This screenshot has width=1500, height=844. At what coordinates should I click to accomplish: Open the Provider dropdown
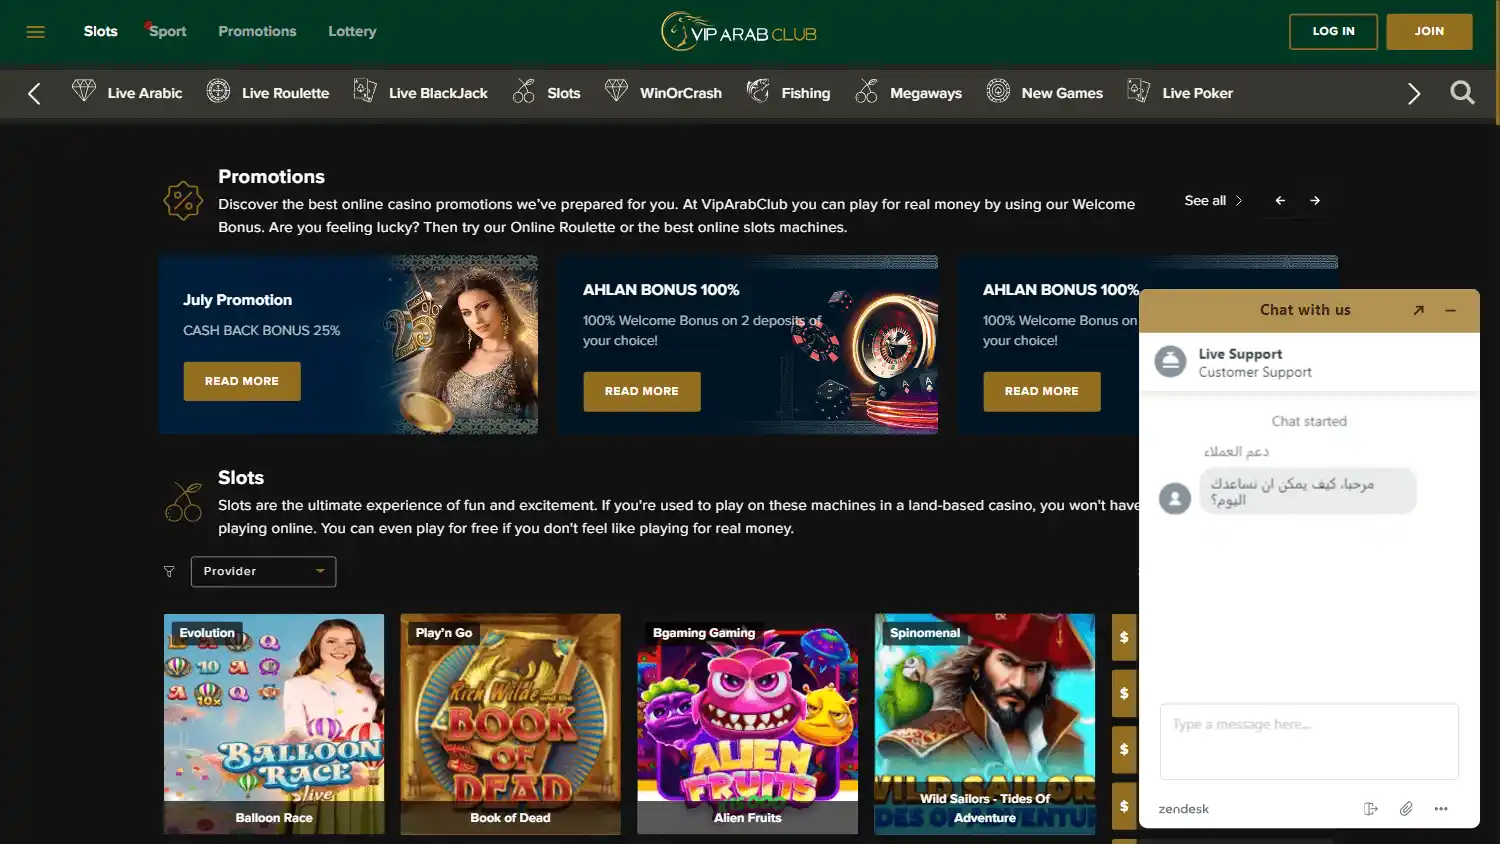click(x=263, y=572)
